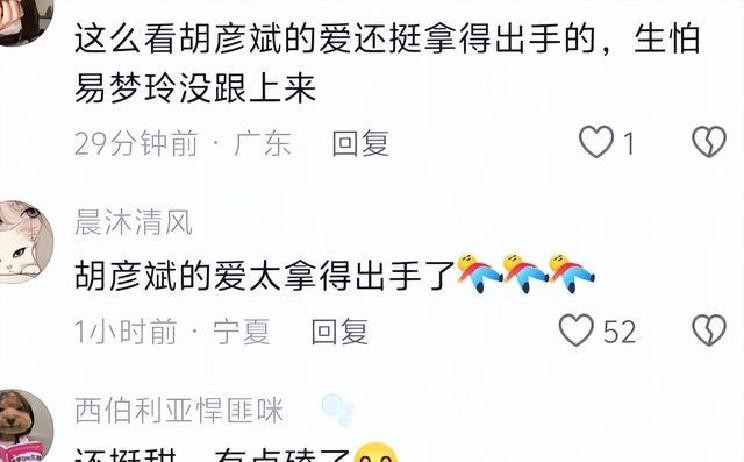Click the 1小时前 · 宁夏 timestamp
This screenshot has height=462, width=744.
pos(172,331)
